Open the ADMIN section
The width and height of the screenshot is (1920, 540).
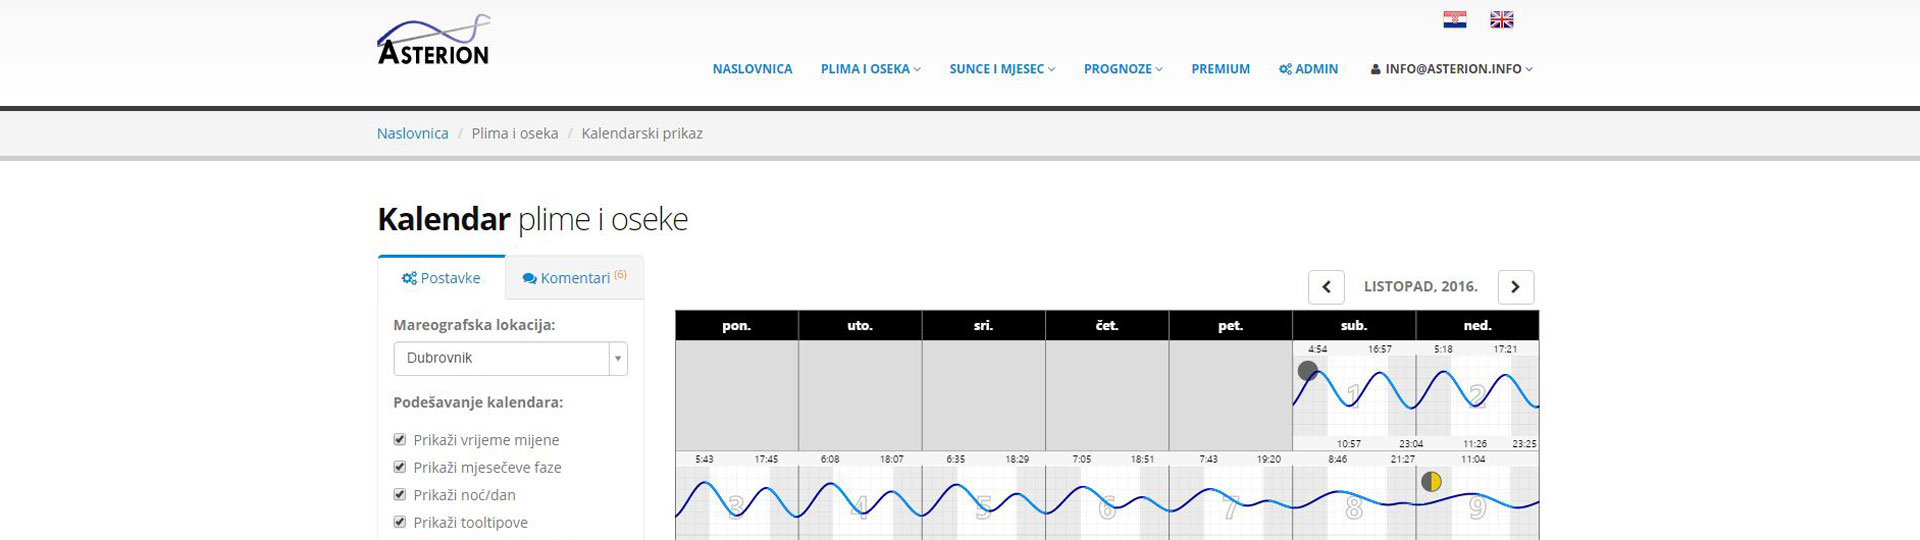click(1308, 69)
